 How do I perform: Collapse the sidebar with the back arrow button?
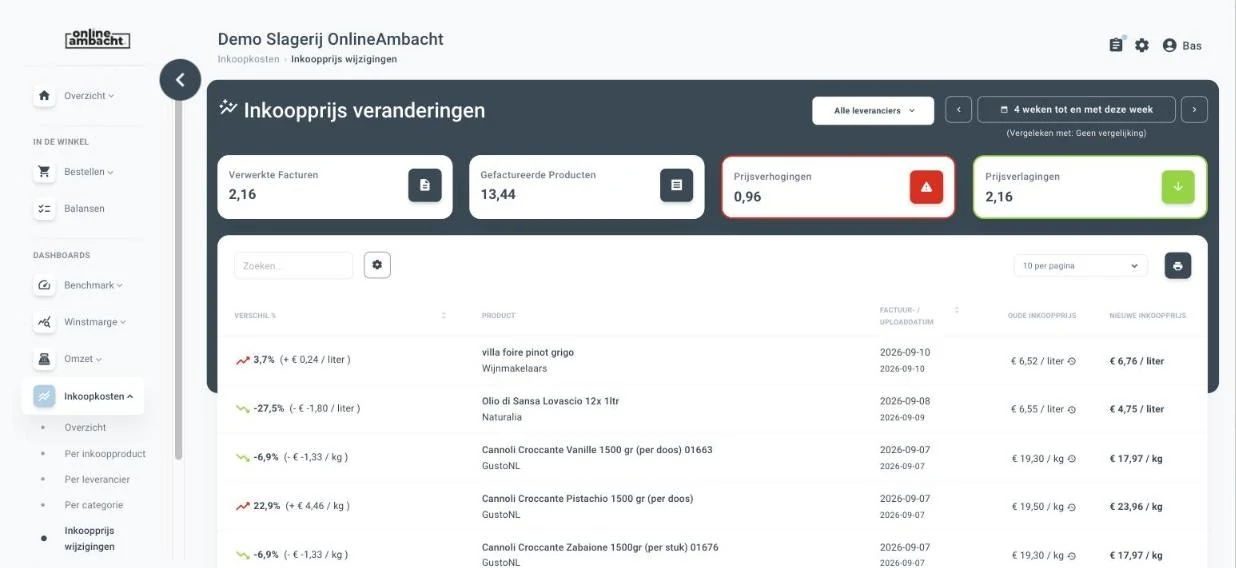(x=180, y=80)
